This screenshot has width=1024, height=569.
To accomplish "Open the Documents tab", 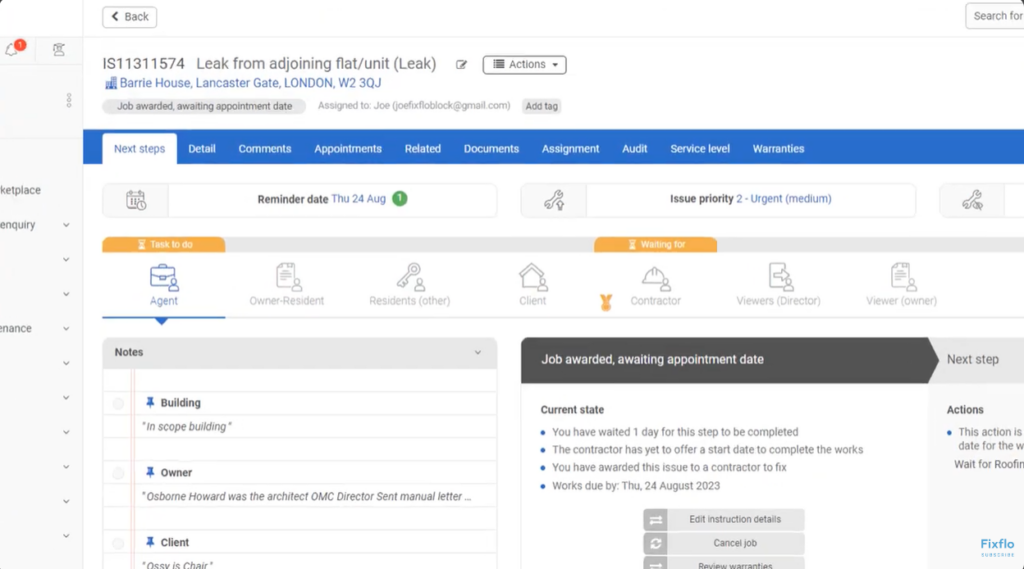I will tap(491, 149).
